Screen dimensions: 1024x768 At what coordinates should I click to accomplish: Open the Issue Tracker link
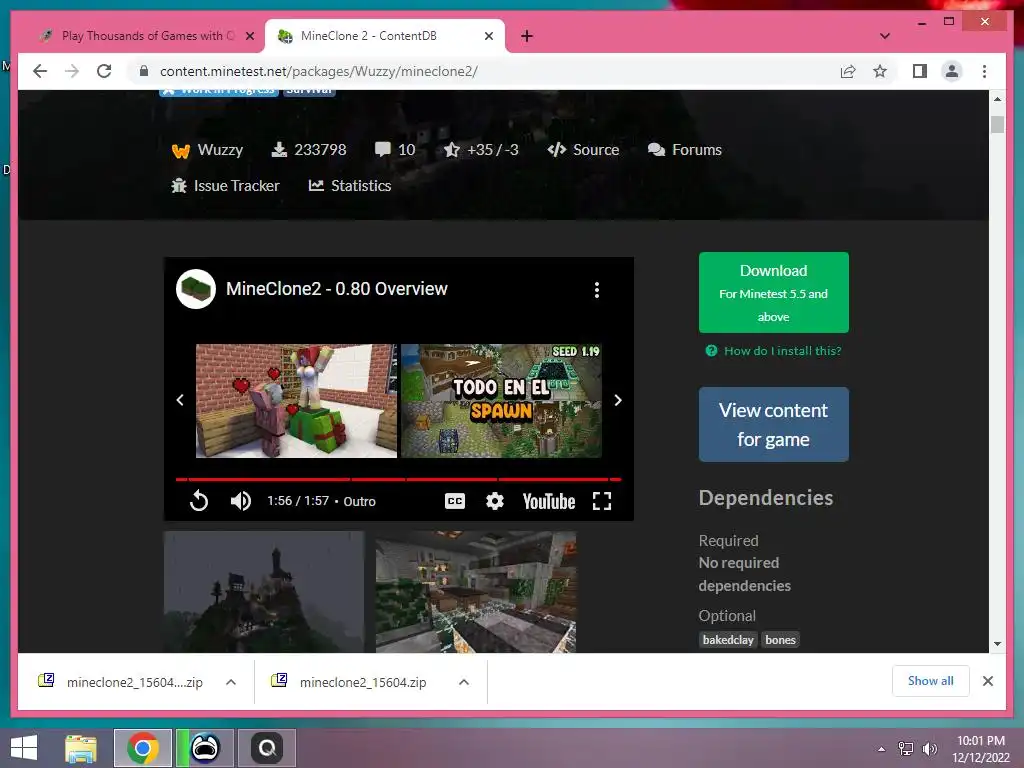225,185
